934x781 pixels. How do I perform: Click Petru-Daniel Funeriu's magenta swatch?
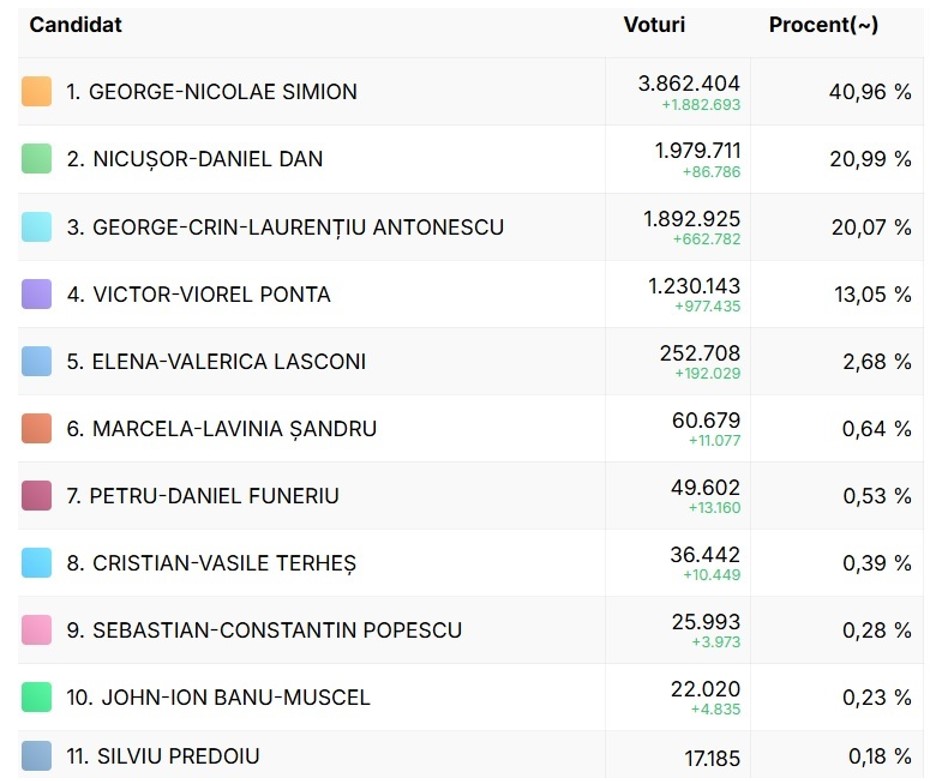[37, 496]
